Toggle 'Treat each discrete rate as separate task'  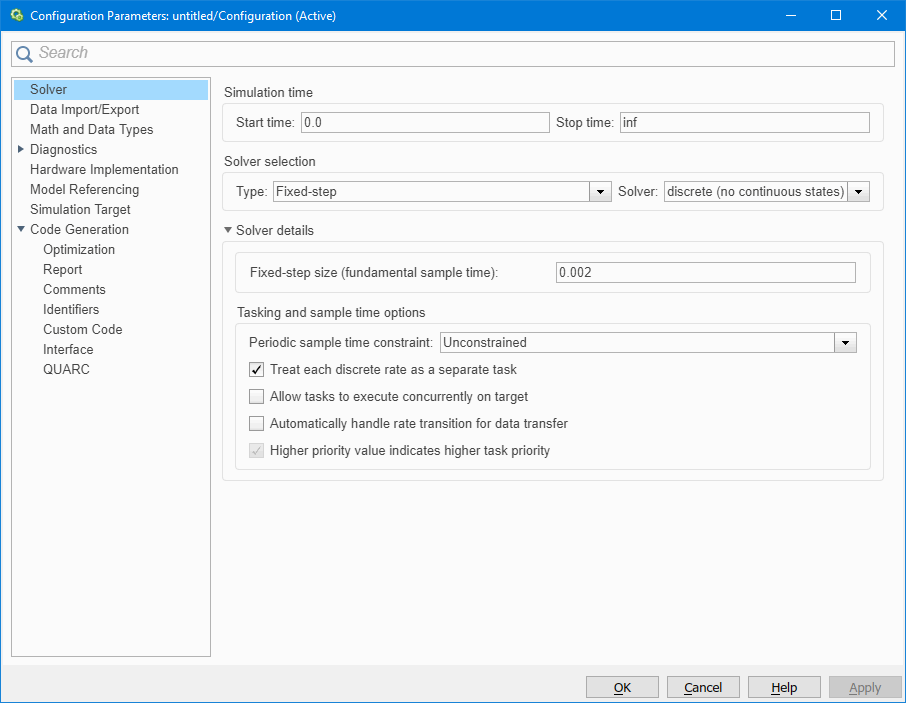pos(257,370)
